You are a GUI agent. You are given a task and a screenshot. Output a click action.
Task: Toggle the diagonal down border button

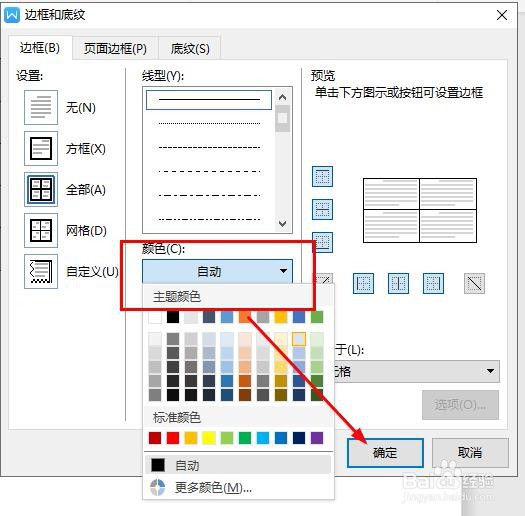(x=474, y=284)
